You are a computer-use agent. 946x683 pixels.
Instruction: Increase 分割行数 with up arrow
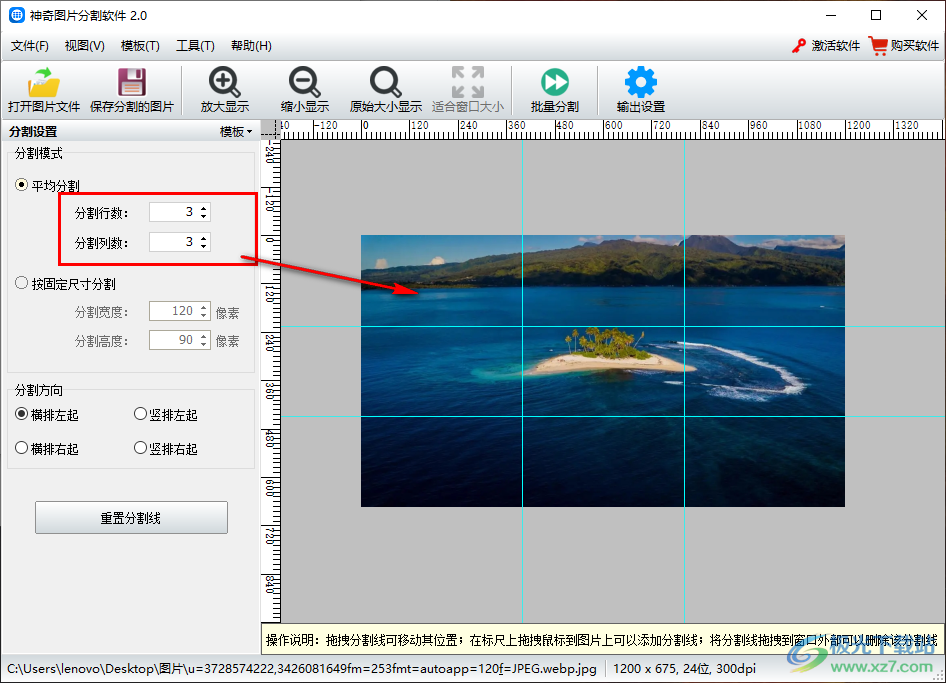point(204,208)
